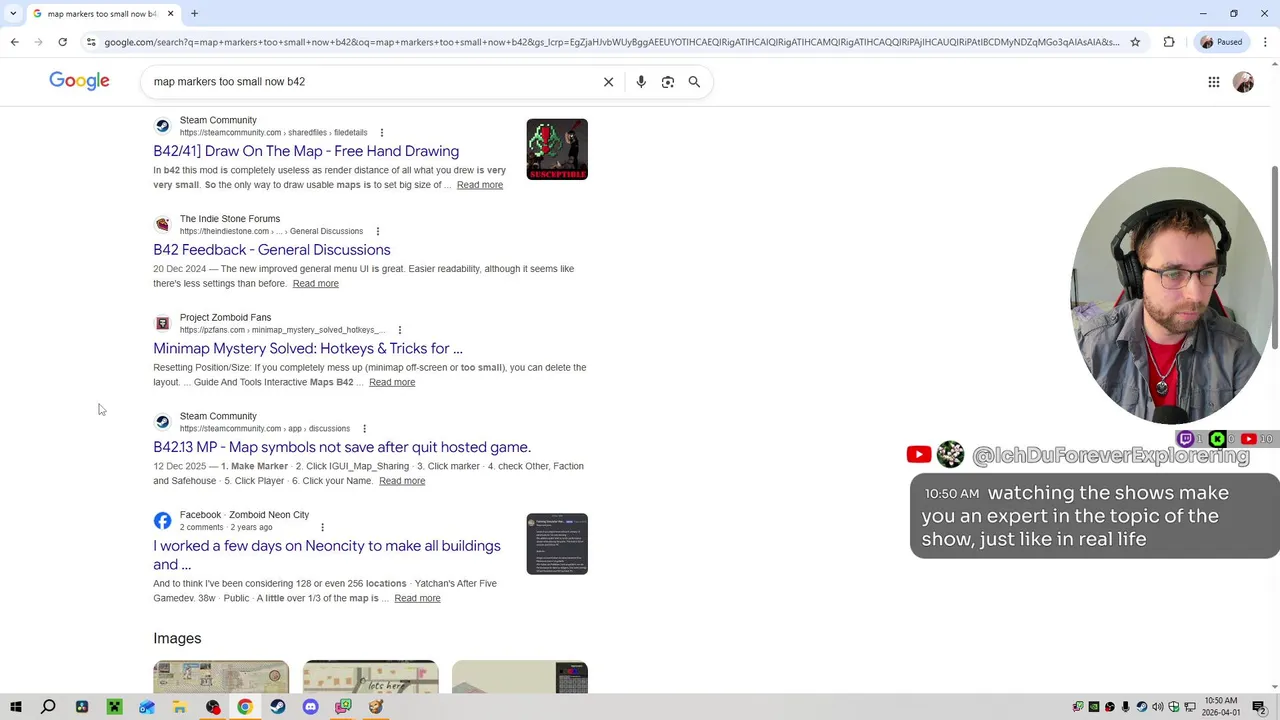The width and height of the screenshot is (1280, 720).
Task: Bookmark this page with the star icon
Action: coord(1135,42)
